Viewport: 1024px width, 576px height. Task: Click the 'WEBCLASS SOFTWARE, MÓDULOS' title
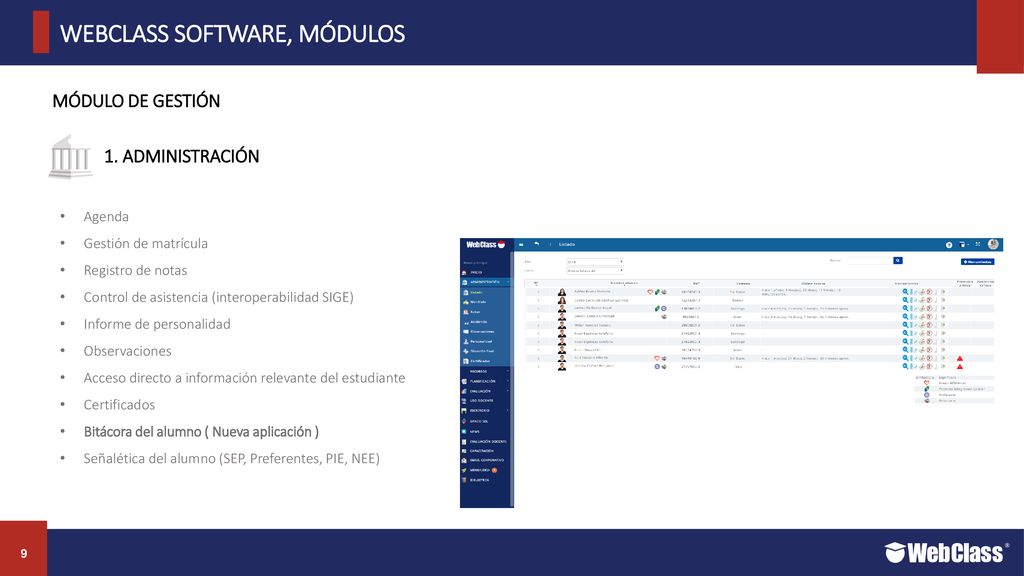(x=232, y=33)
